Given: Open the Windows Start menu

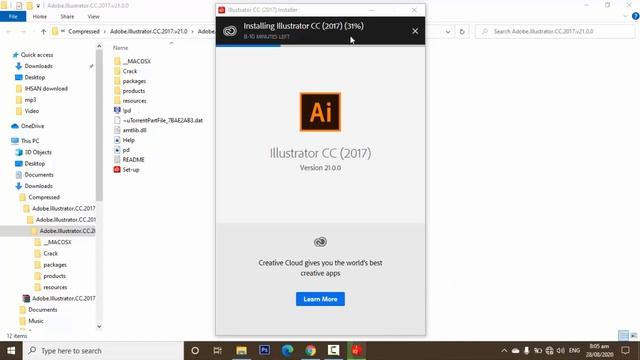Looking at the screenshot, I should [x=11, y=351].
